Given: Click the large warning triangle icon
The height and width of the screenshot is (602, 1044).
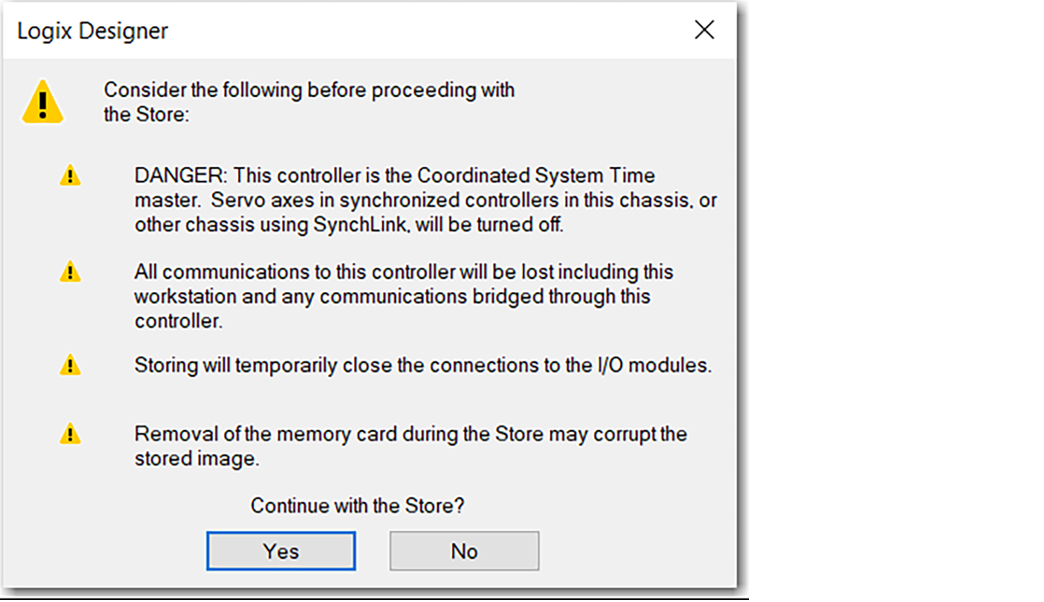Looking at the screenshot, I should [43, 103].
